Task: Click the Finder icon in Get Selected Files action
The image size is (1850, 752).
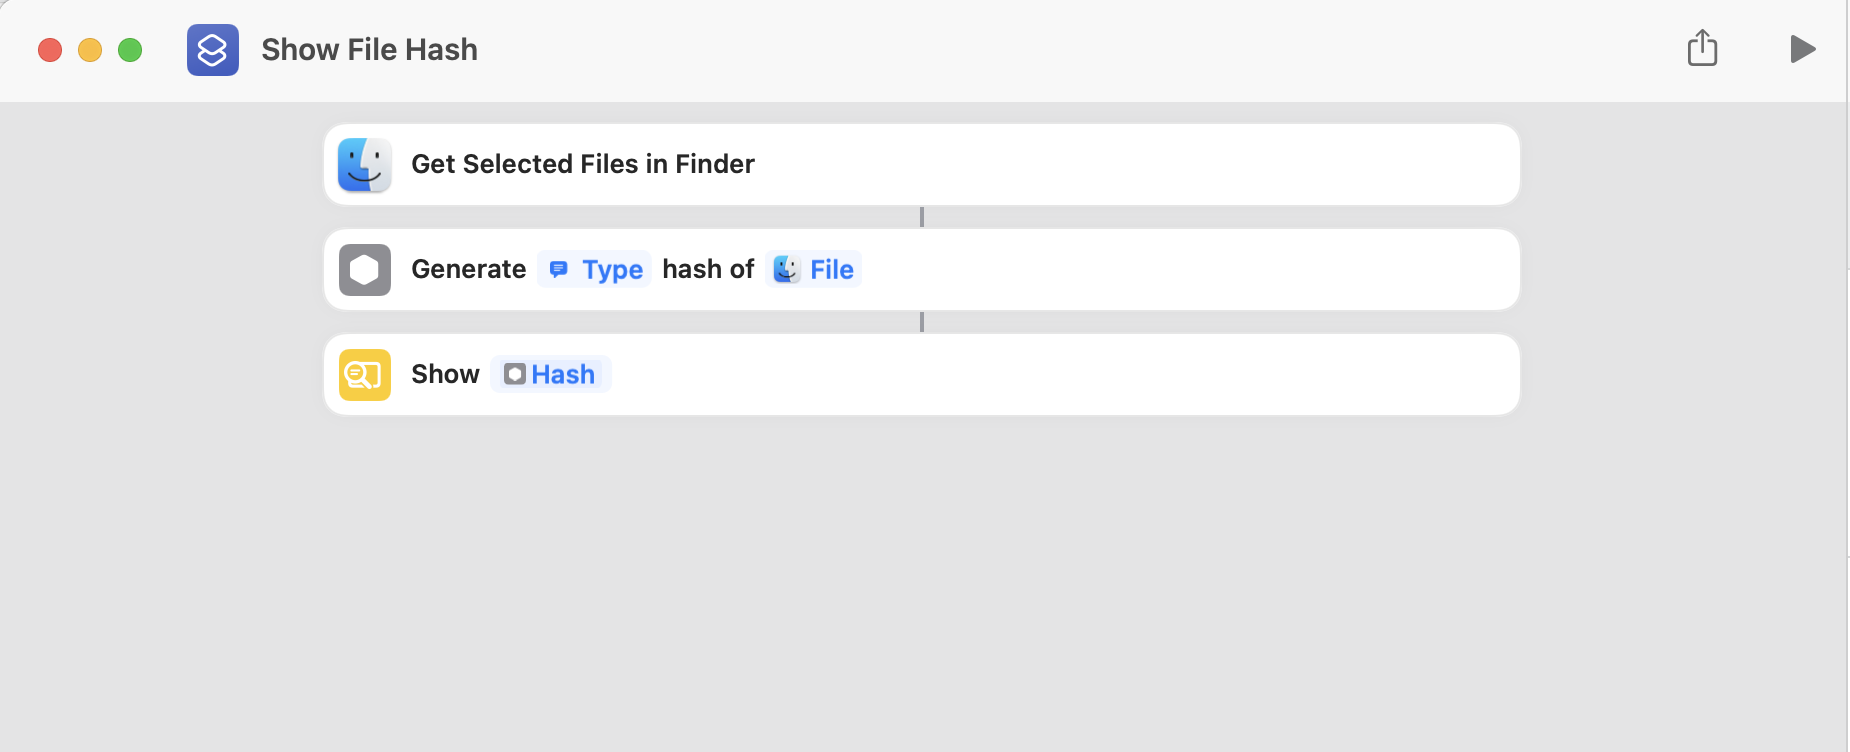Action: point(365,165)
